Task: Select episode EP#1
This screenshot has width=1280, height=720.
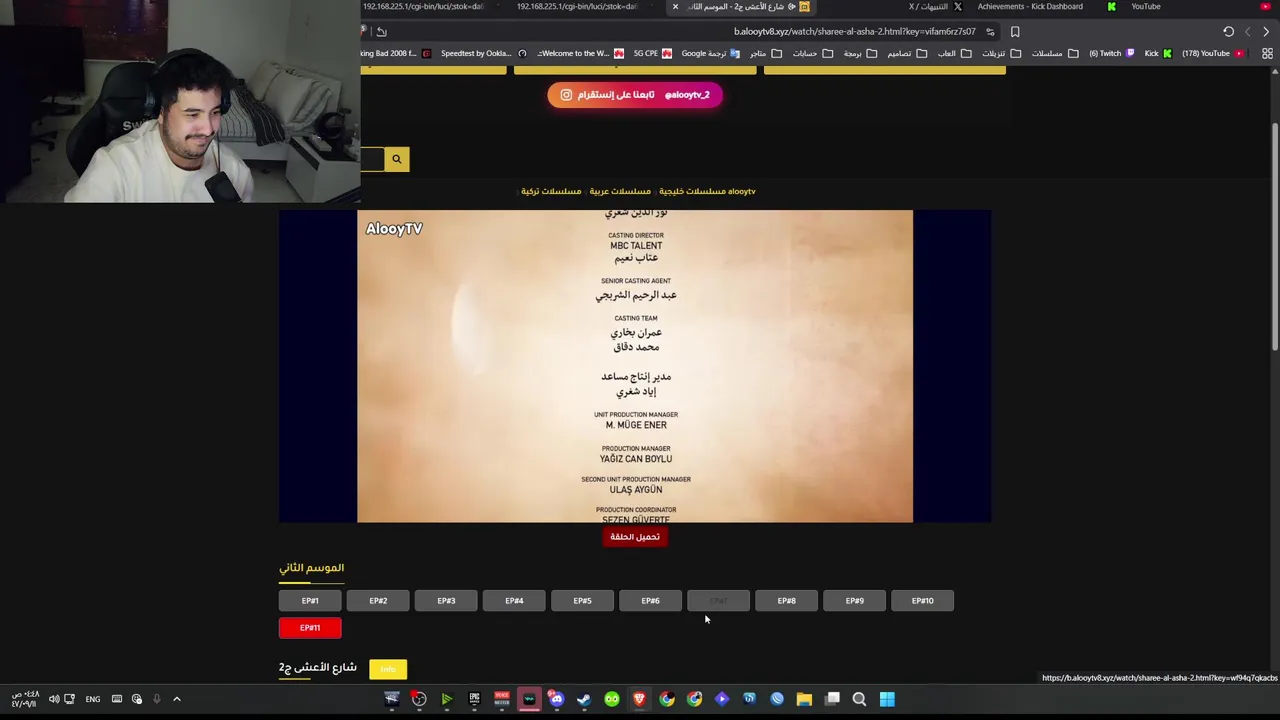Action: [x=310, y=601]
